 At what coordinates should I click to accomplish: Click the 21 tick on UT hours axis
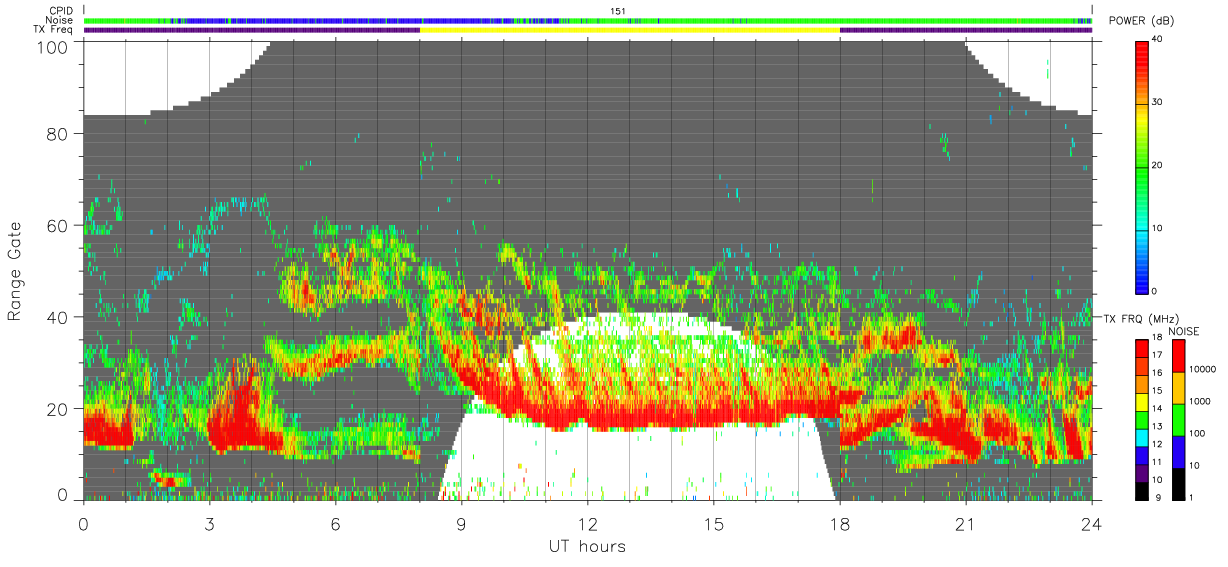click(x=966, y=524)
